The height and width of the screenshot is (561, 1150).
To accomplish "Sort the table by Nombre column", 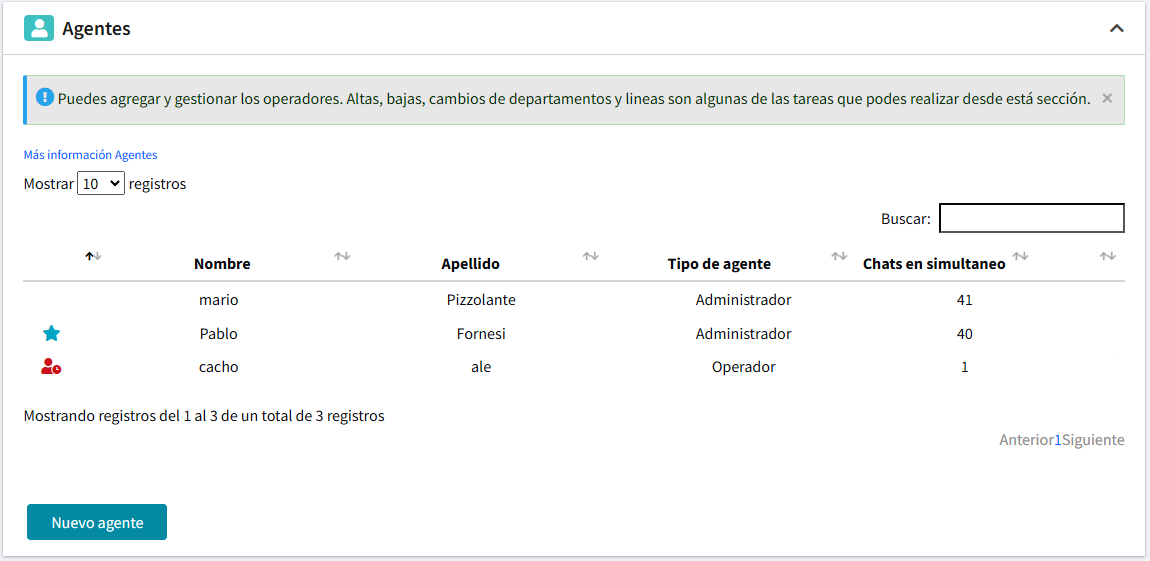I will click(222, 264).
